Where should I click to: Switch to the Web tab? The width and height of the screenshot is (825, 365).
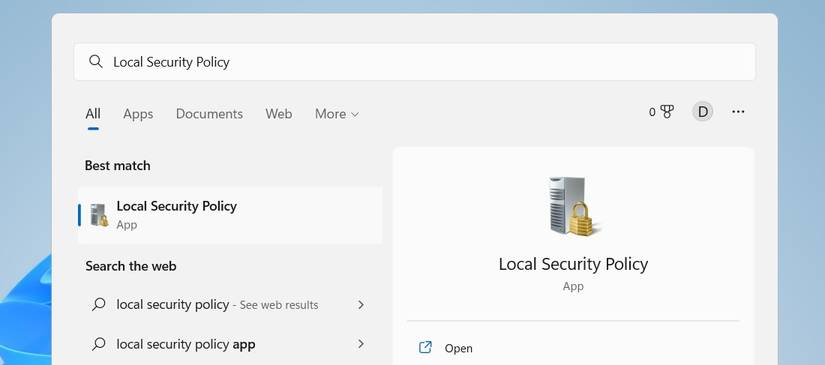pyautogui.click(x=278, y=114)
